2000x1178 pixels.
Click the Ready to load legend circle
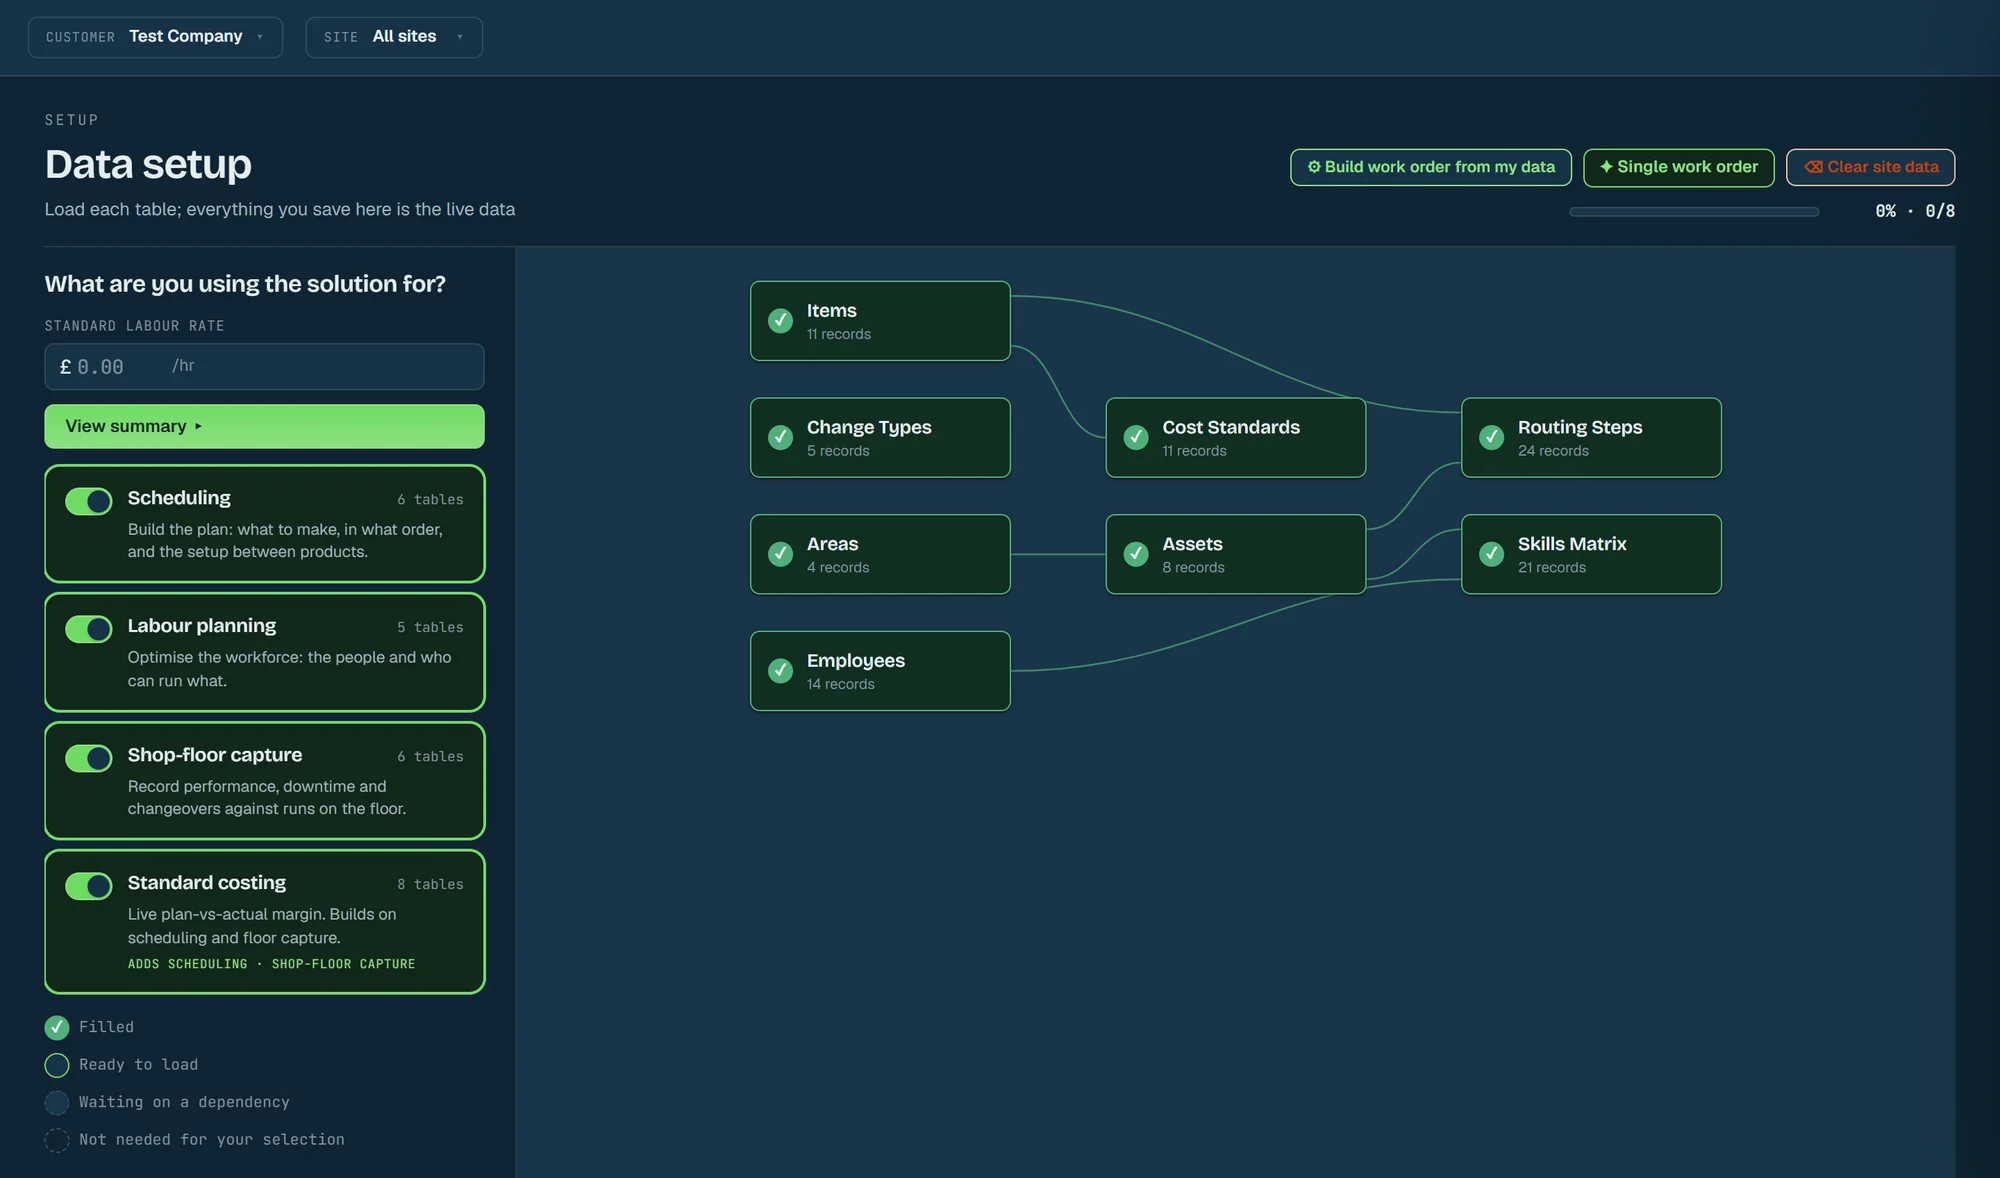coord(57,1065)
